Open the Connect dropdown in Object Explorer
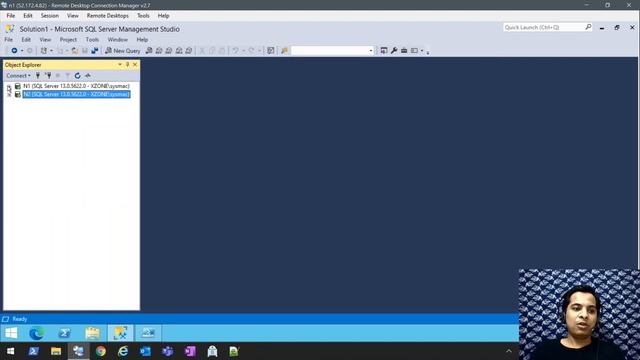 [18, 76]
